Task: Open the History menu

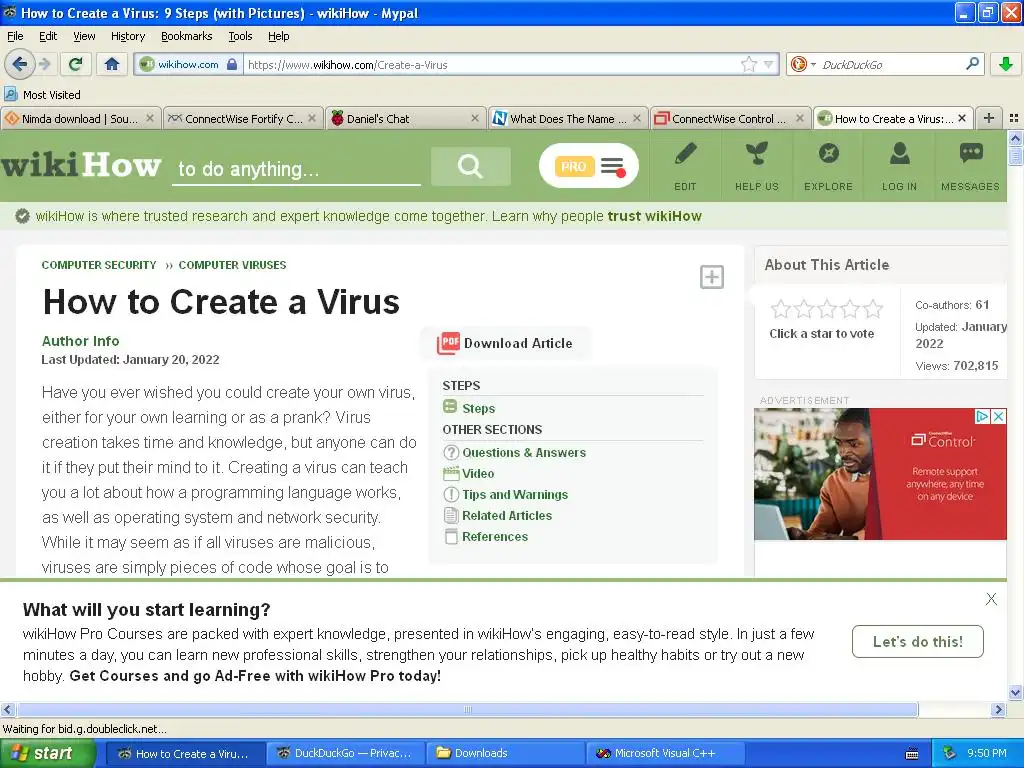Action: pos(127,36)
